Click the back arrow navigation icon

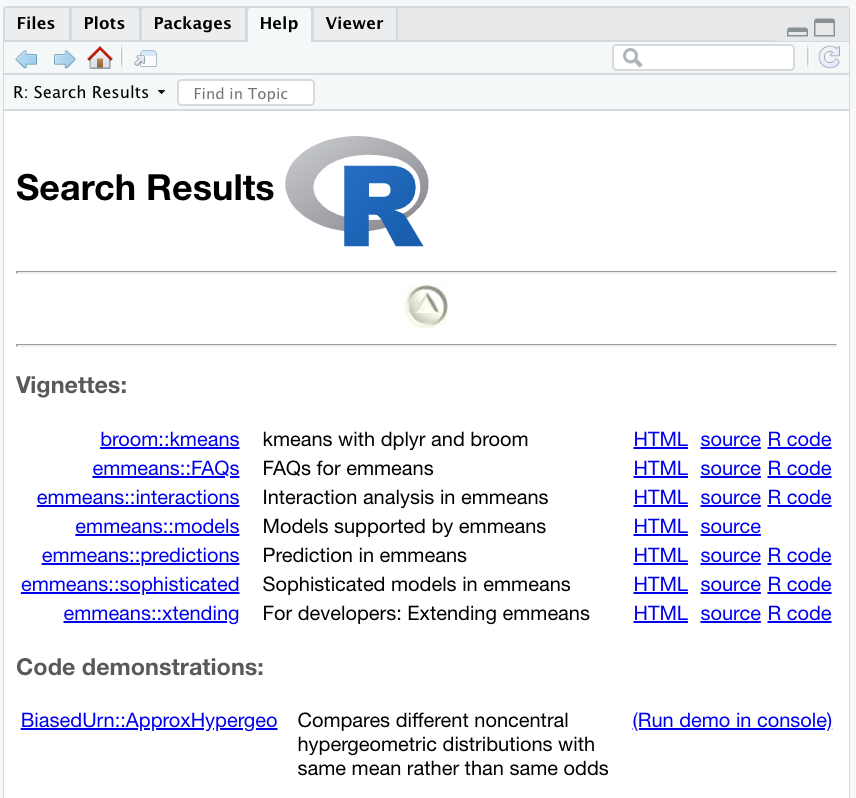click(26, 59)
